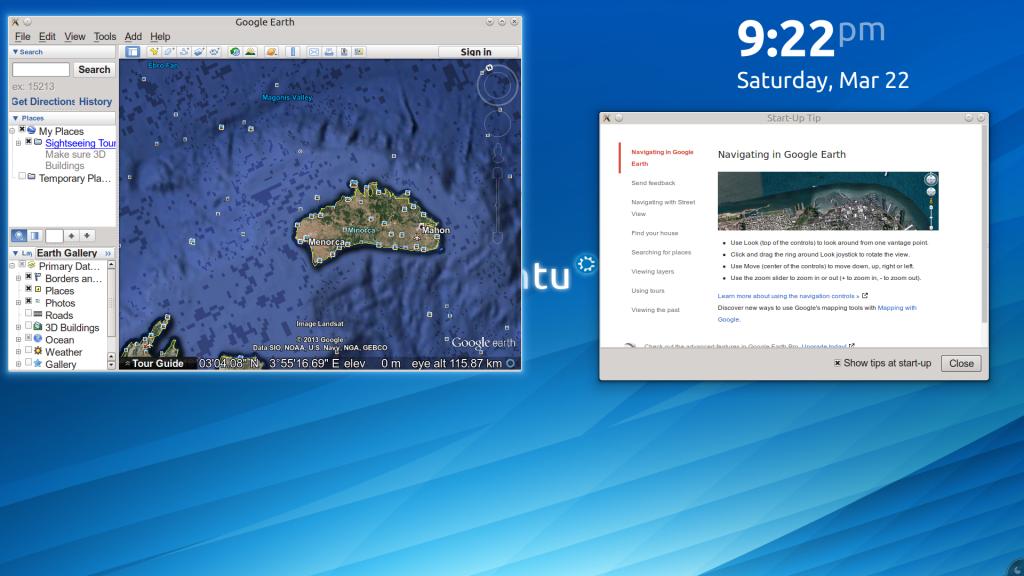Image resolution: width=1024 pixels, height=576 pixels.
Task: Open the Tools menu
Action: [105, 37]
